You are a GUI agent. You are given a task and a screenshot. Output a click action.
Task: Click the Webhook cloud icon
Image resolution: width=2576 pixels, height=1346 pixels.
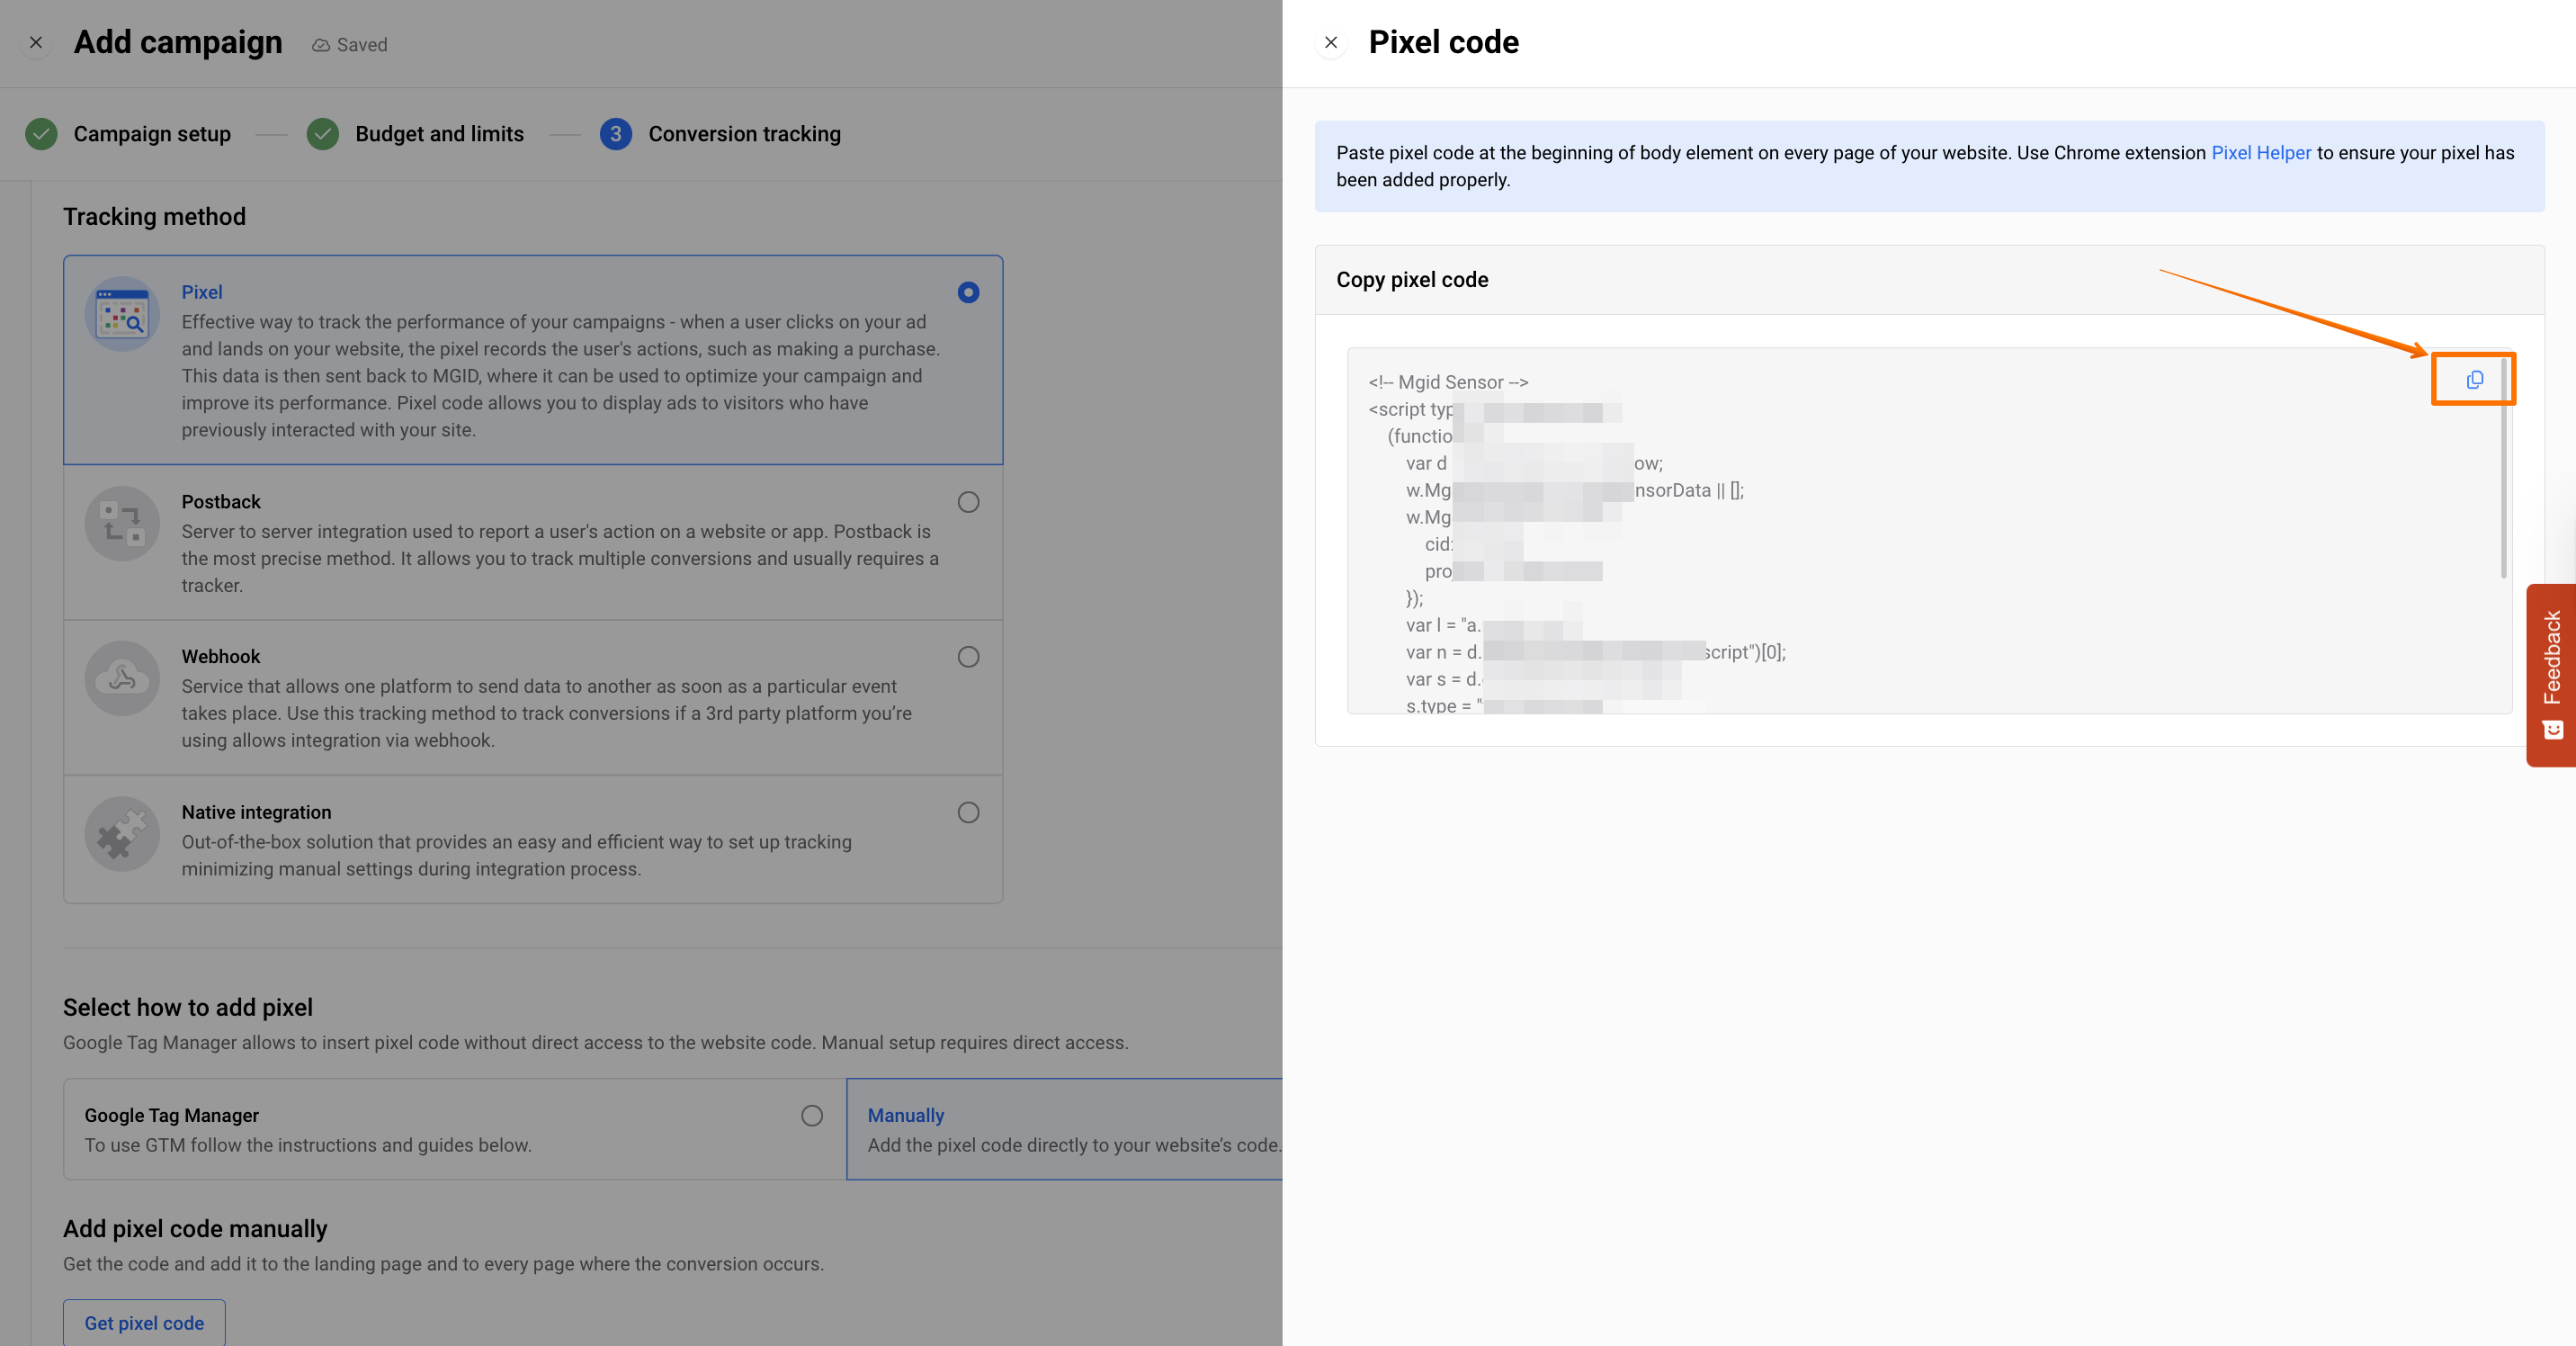click(x=122, y=678)
